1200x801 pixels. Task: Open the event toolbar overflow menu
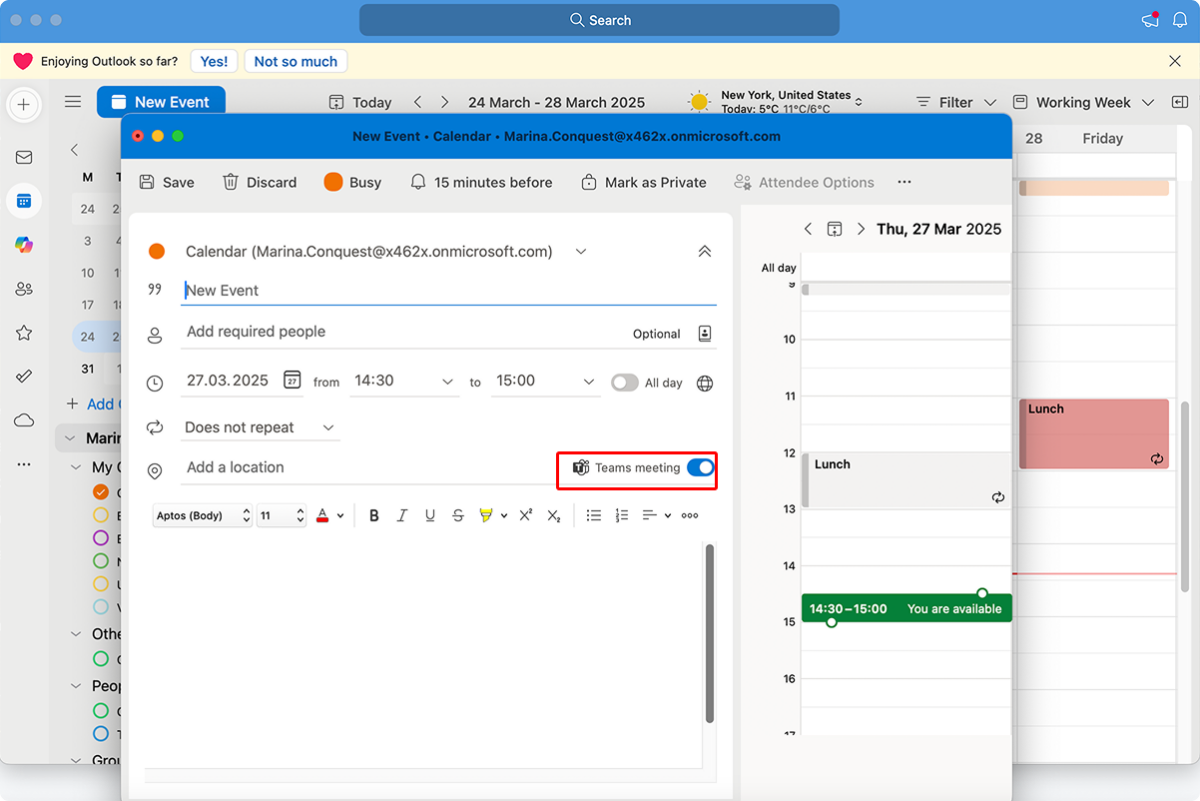click(x=905, y=182)
